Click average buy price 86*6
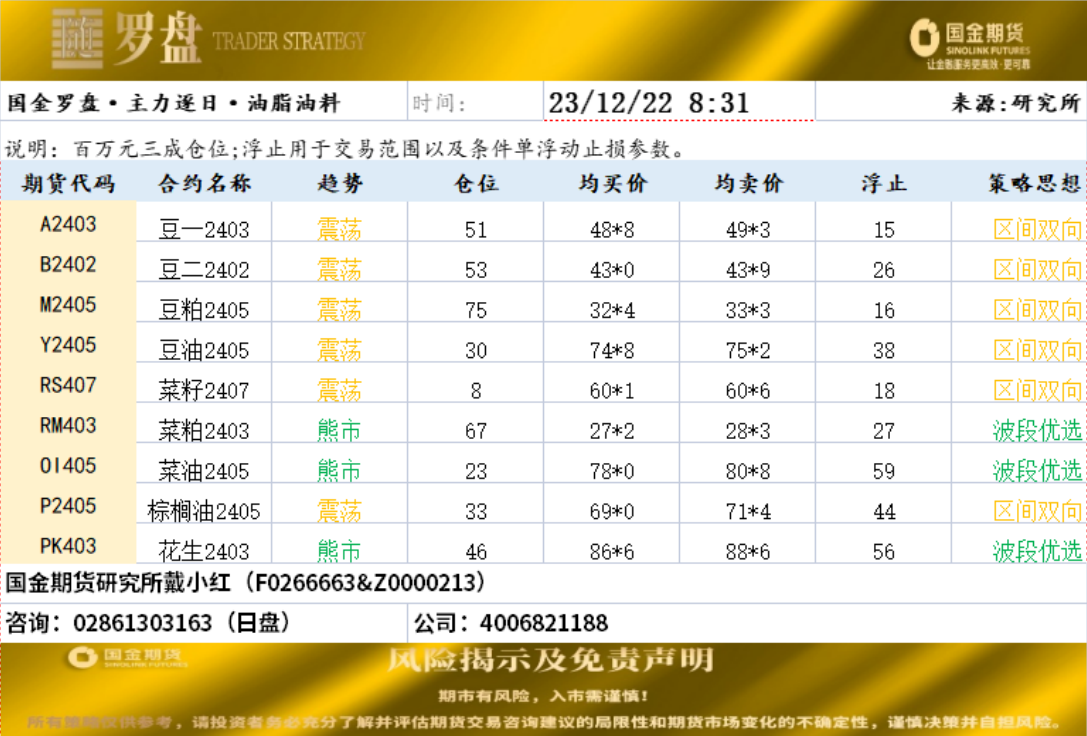 click(612, 551)
